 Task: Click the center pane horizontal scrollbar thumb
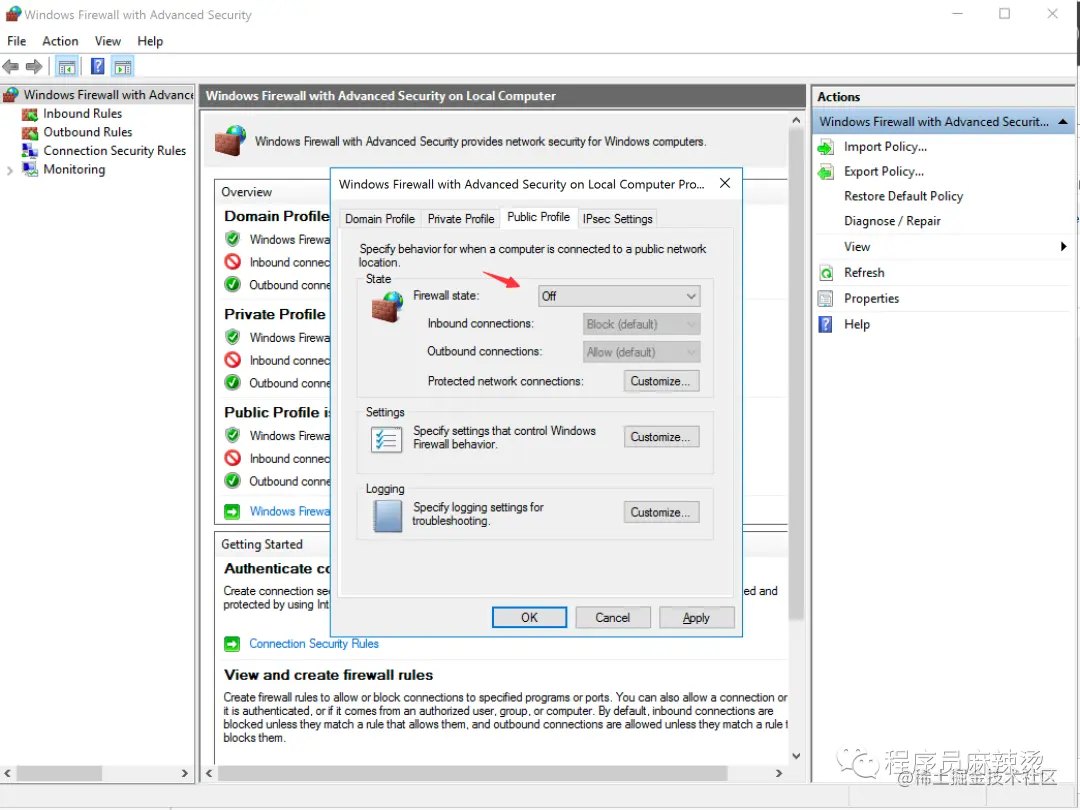click(x=472, y=773)
